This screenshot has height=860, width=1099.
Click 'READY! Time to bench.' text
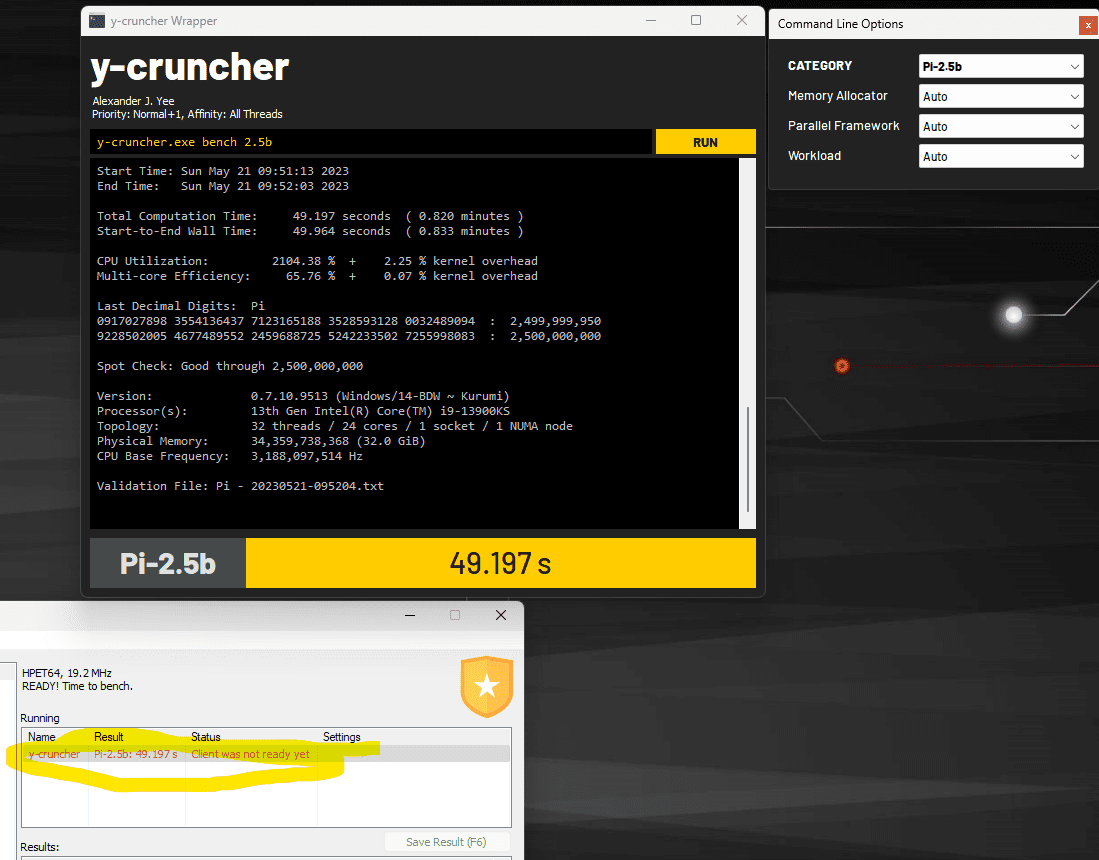pyautogui.click(x=77, y=686)
